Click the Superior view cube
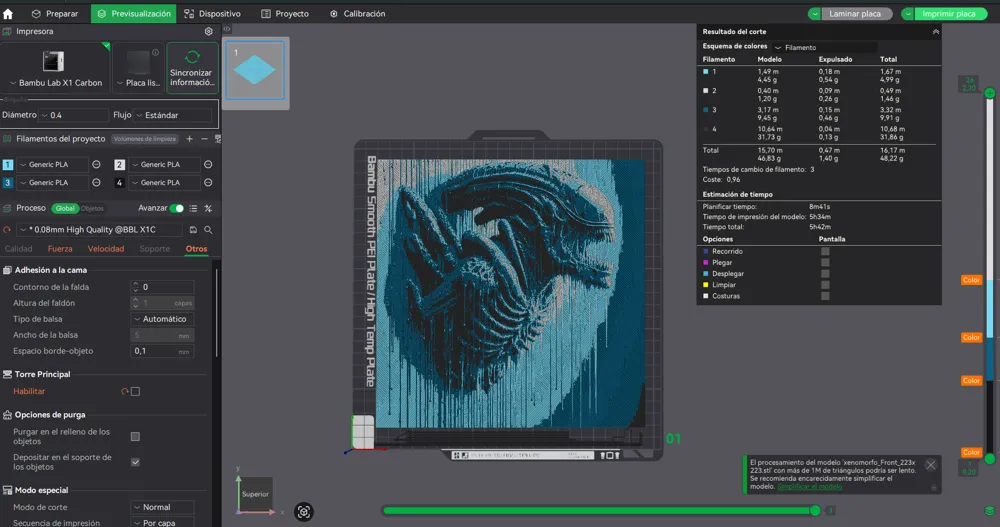The image size is (1000, 527). 255,494
